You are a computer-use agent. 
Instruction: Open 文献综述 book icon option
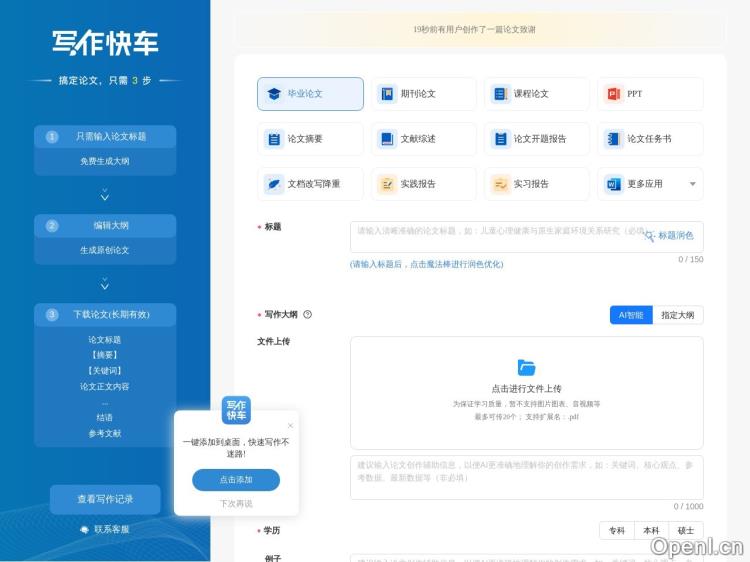(387, 139)
